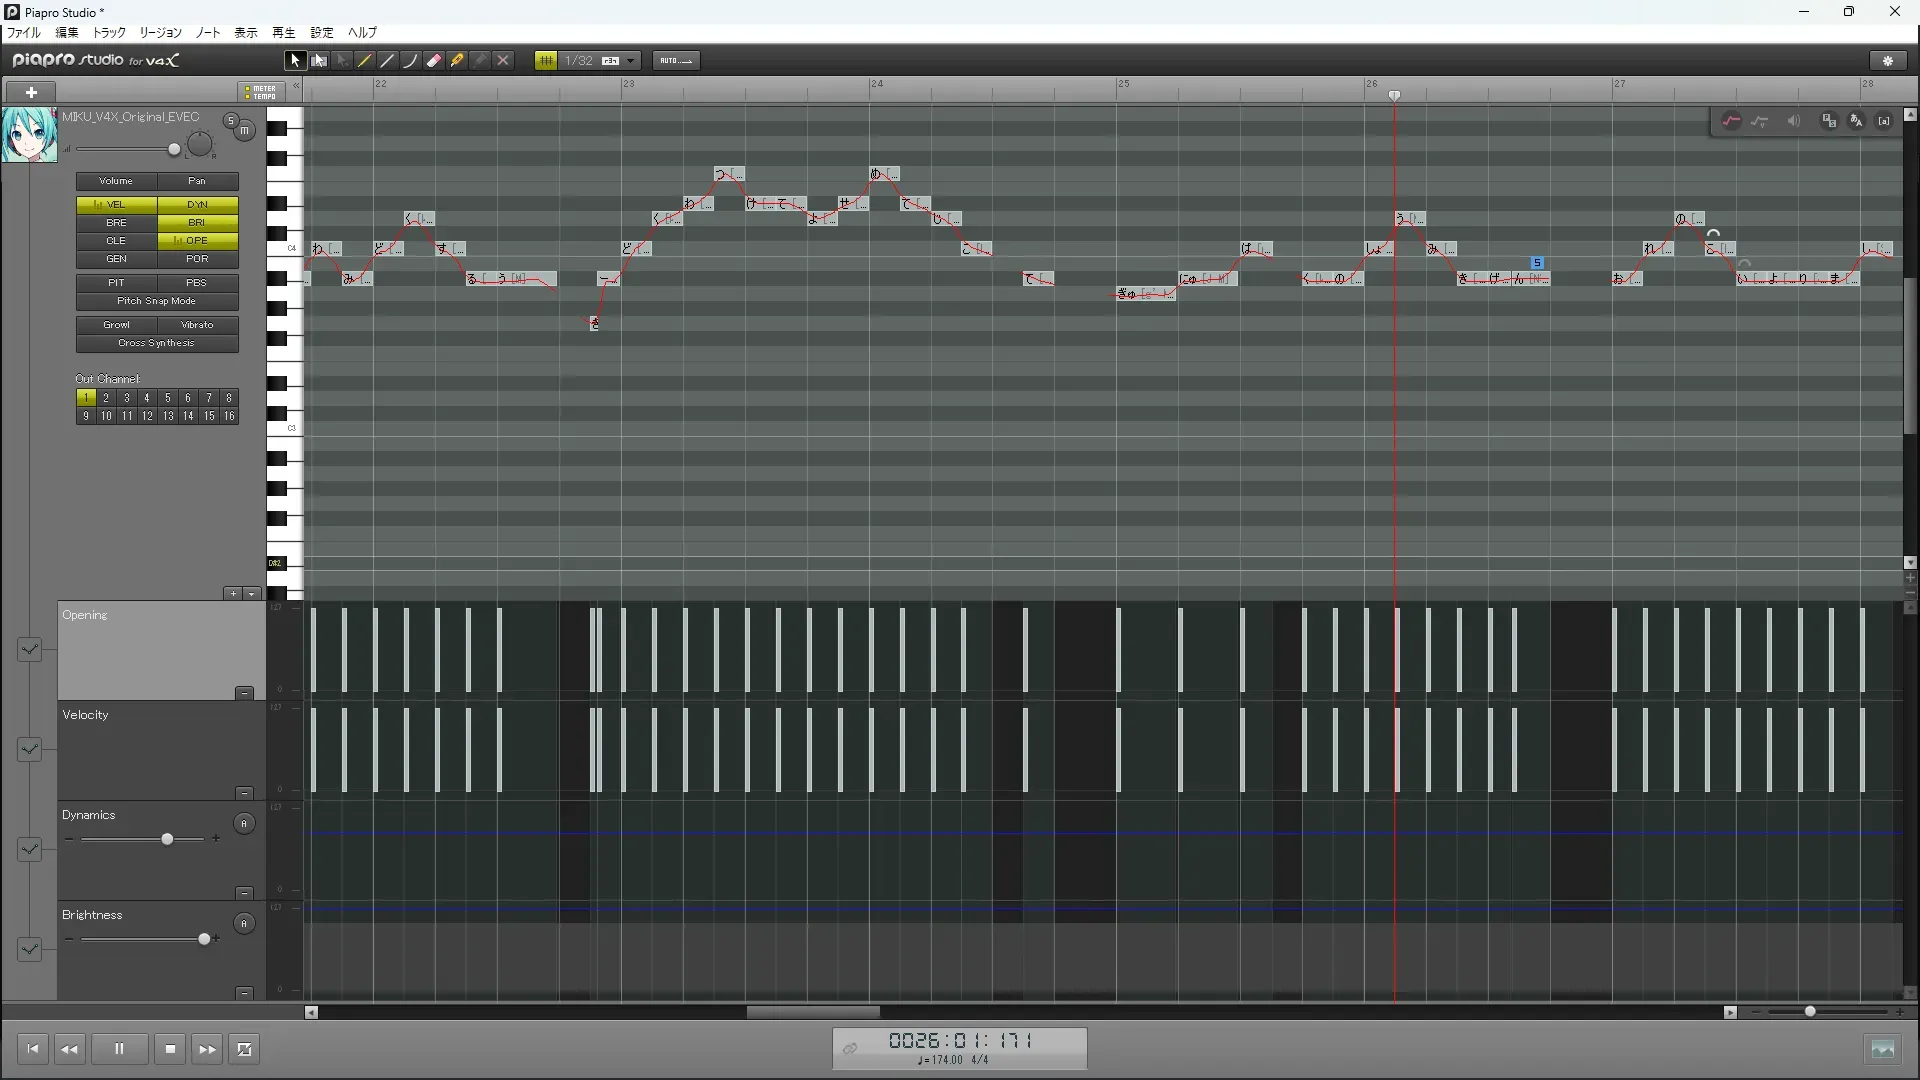Open the 再生 menu
The height and width of the screenshot is (1080, 1920).
[x=283, y=33]
